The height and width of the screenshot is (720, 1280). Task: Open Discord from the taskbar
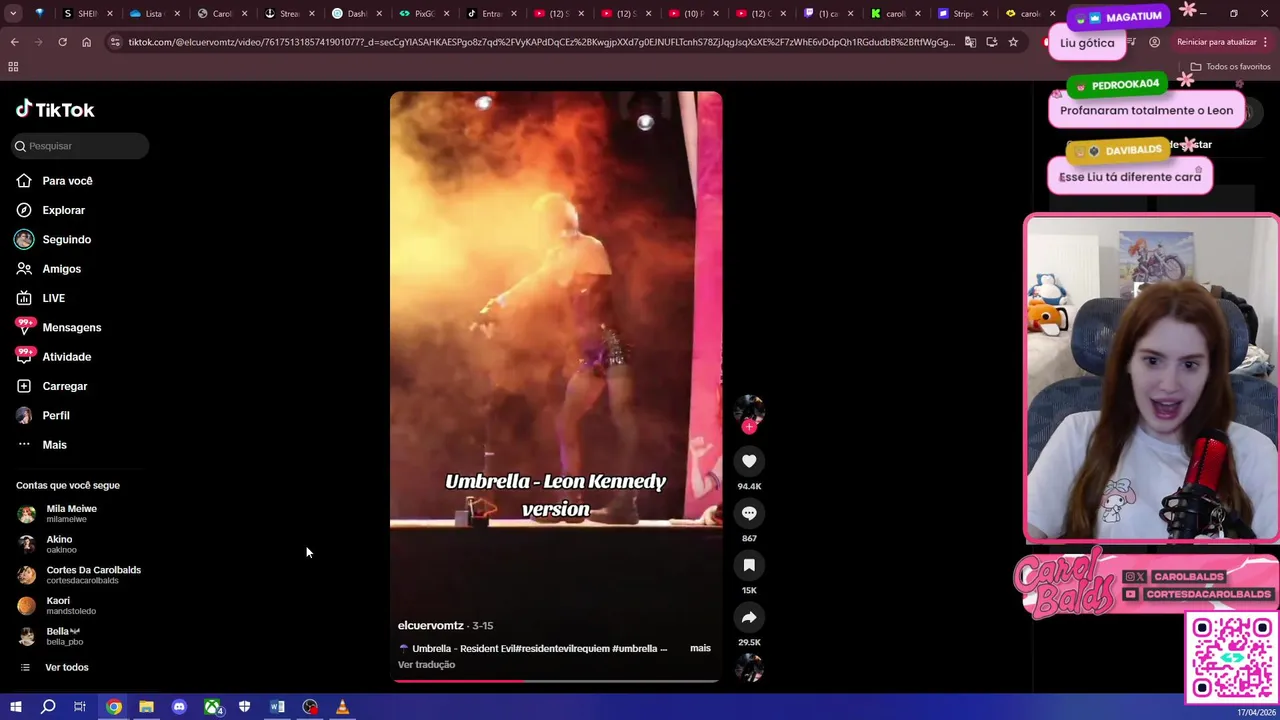click(179, 707)
